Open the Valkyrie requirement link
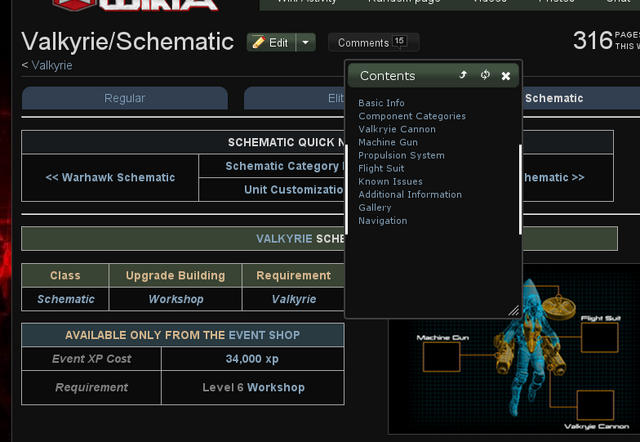 tap(294, 299)
